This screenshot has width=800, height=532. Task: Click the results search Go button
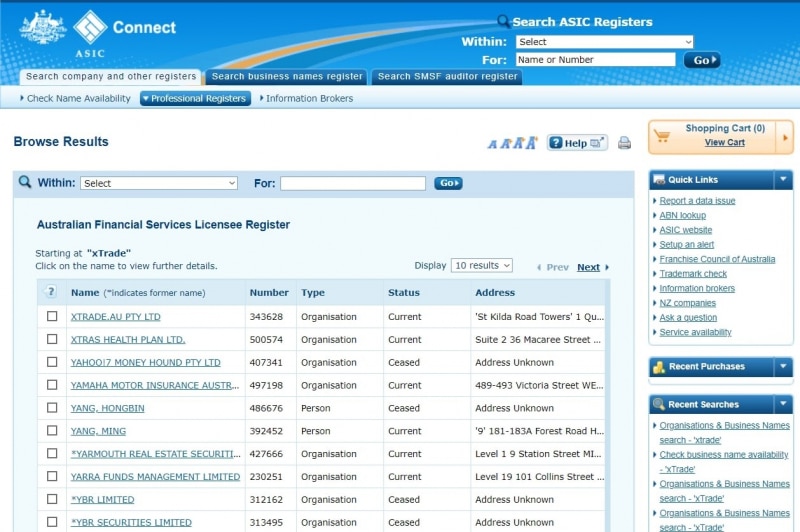448,183
